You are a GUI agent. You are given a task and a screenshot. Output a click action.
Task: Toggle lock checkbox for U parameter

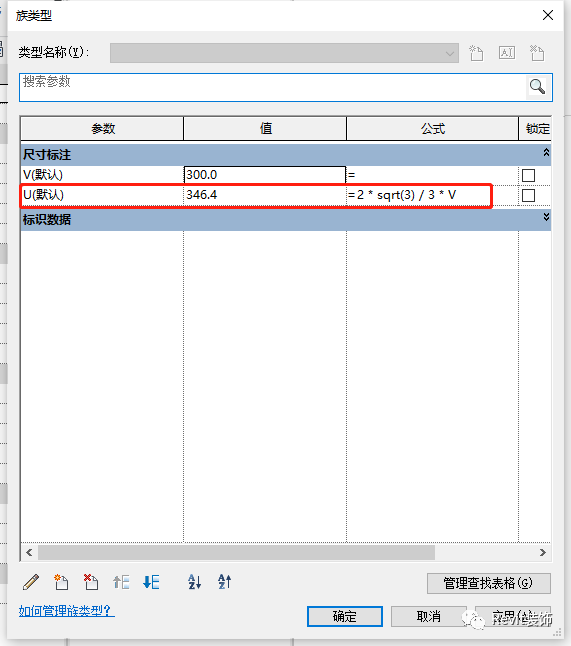click(528, 195)
